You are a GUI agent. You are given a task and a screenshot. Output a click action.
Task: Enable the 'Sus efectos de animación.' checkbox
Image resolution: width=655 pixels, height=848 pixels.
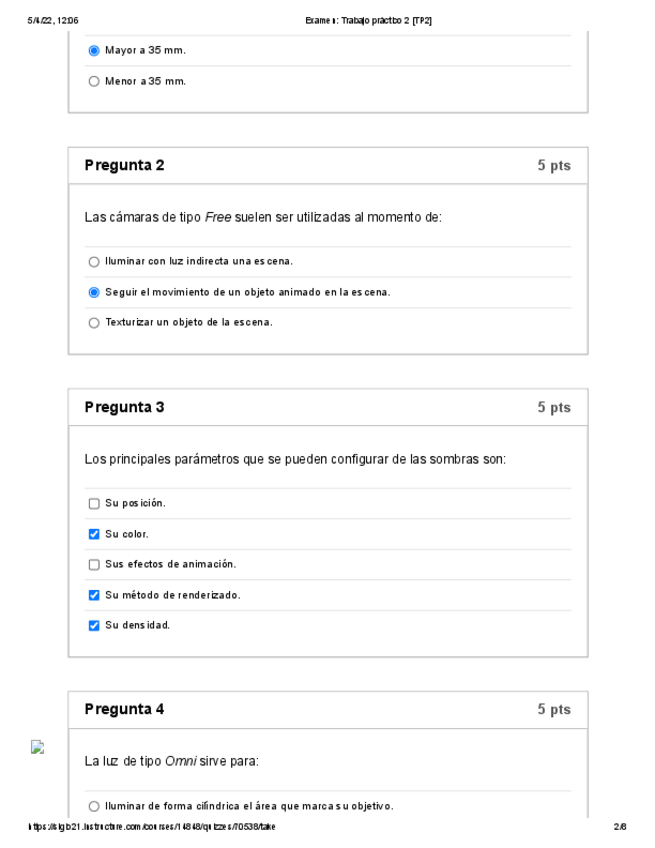click(94, 565)
